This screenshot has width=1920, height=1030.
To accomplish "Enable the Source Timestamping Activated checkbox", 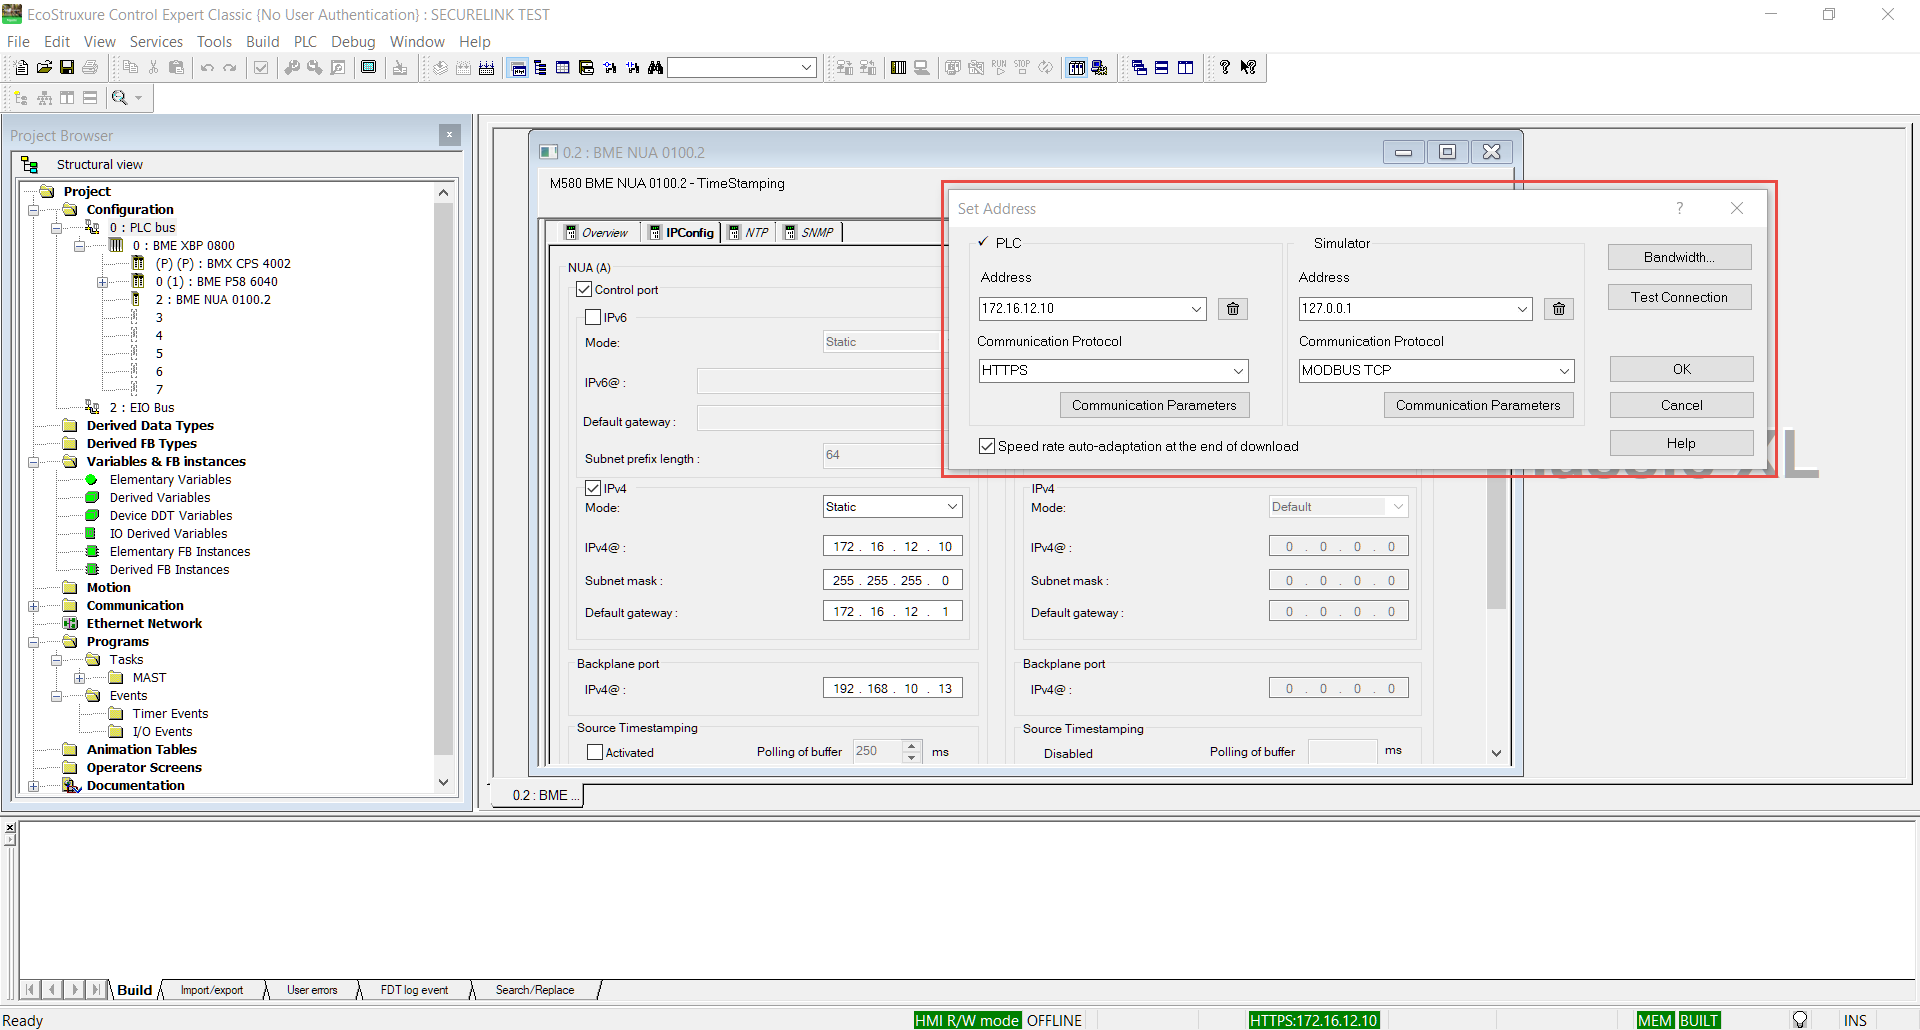I will click(595, 753).
